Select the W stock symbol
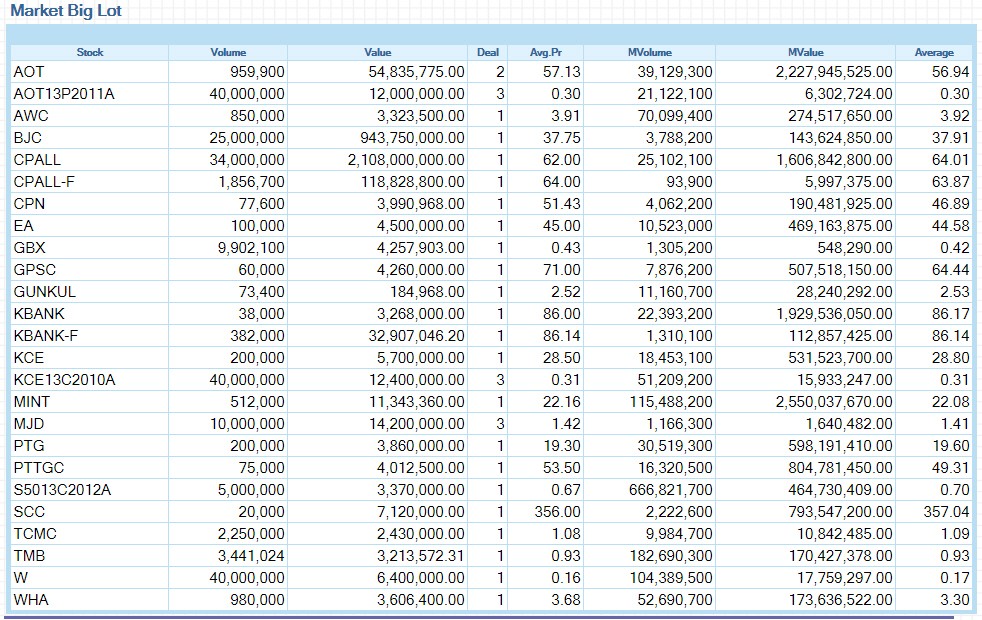Viewport: 982px width, 620px height. coord(21,577)
